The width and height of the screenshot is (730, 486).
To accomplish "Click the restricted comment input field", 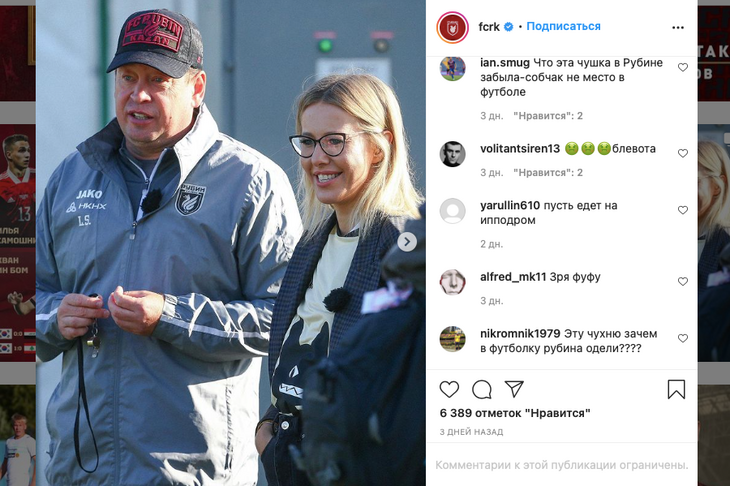I will coord(561,465).
